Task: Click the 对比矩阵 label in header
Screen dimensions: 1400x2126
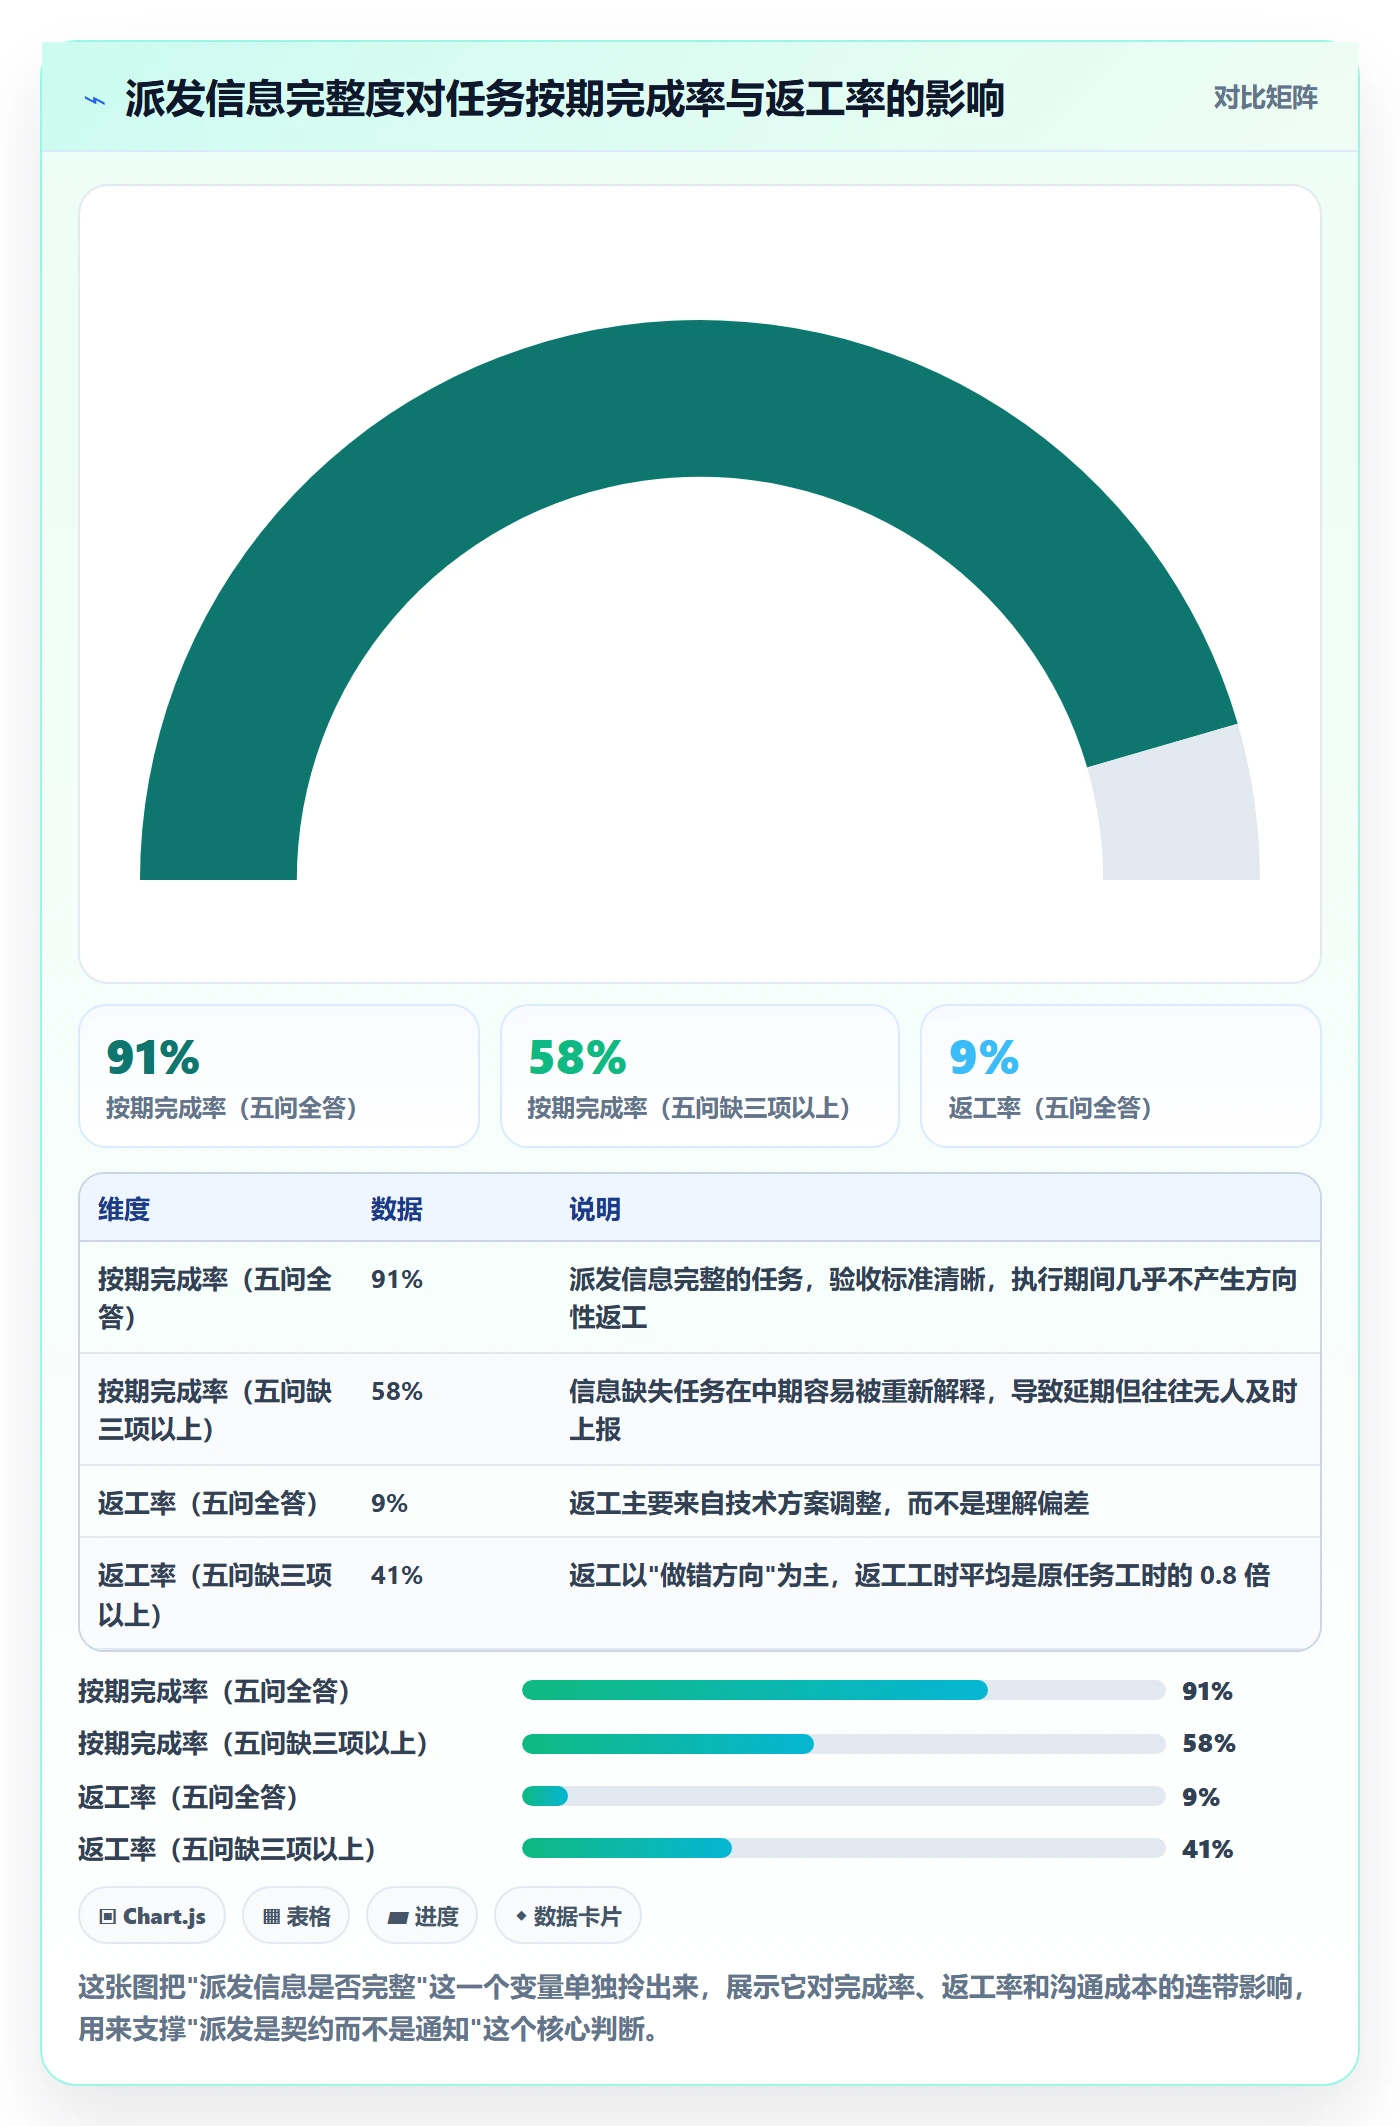Action: pyautogui.click(x=1265, y=98)
